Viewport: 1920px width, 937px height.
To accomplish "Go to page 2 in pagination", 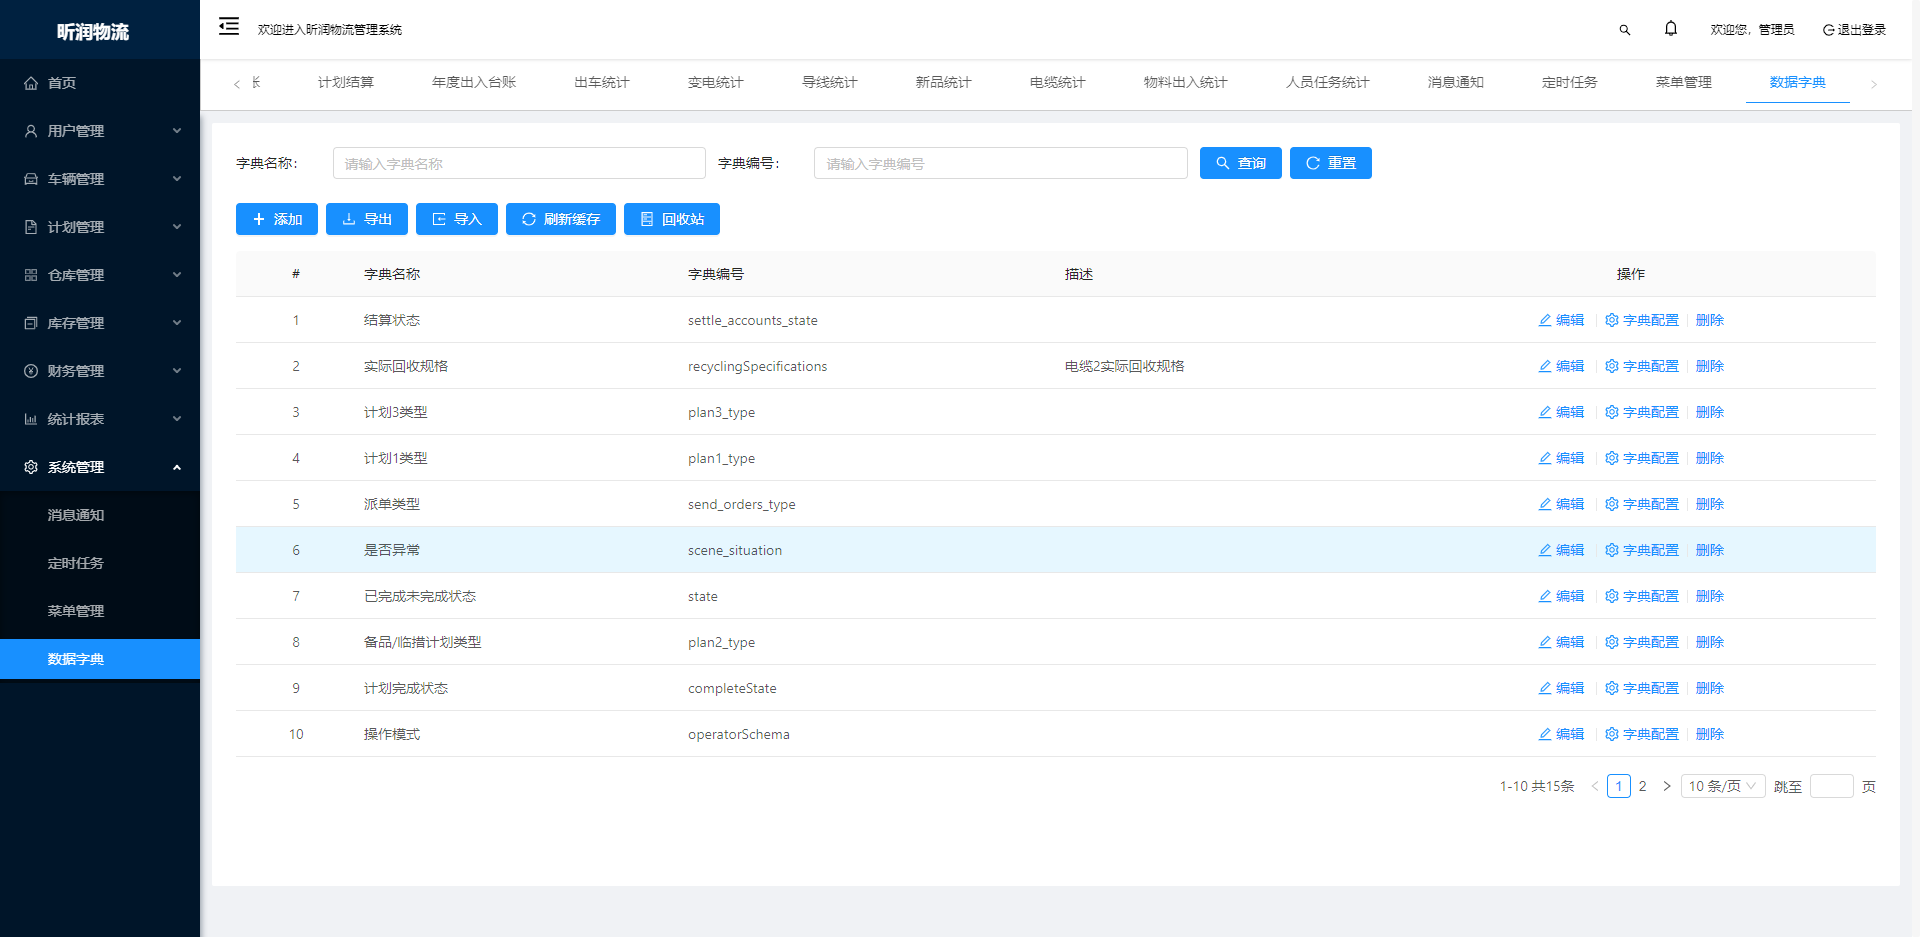I will point(1642,786).
